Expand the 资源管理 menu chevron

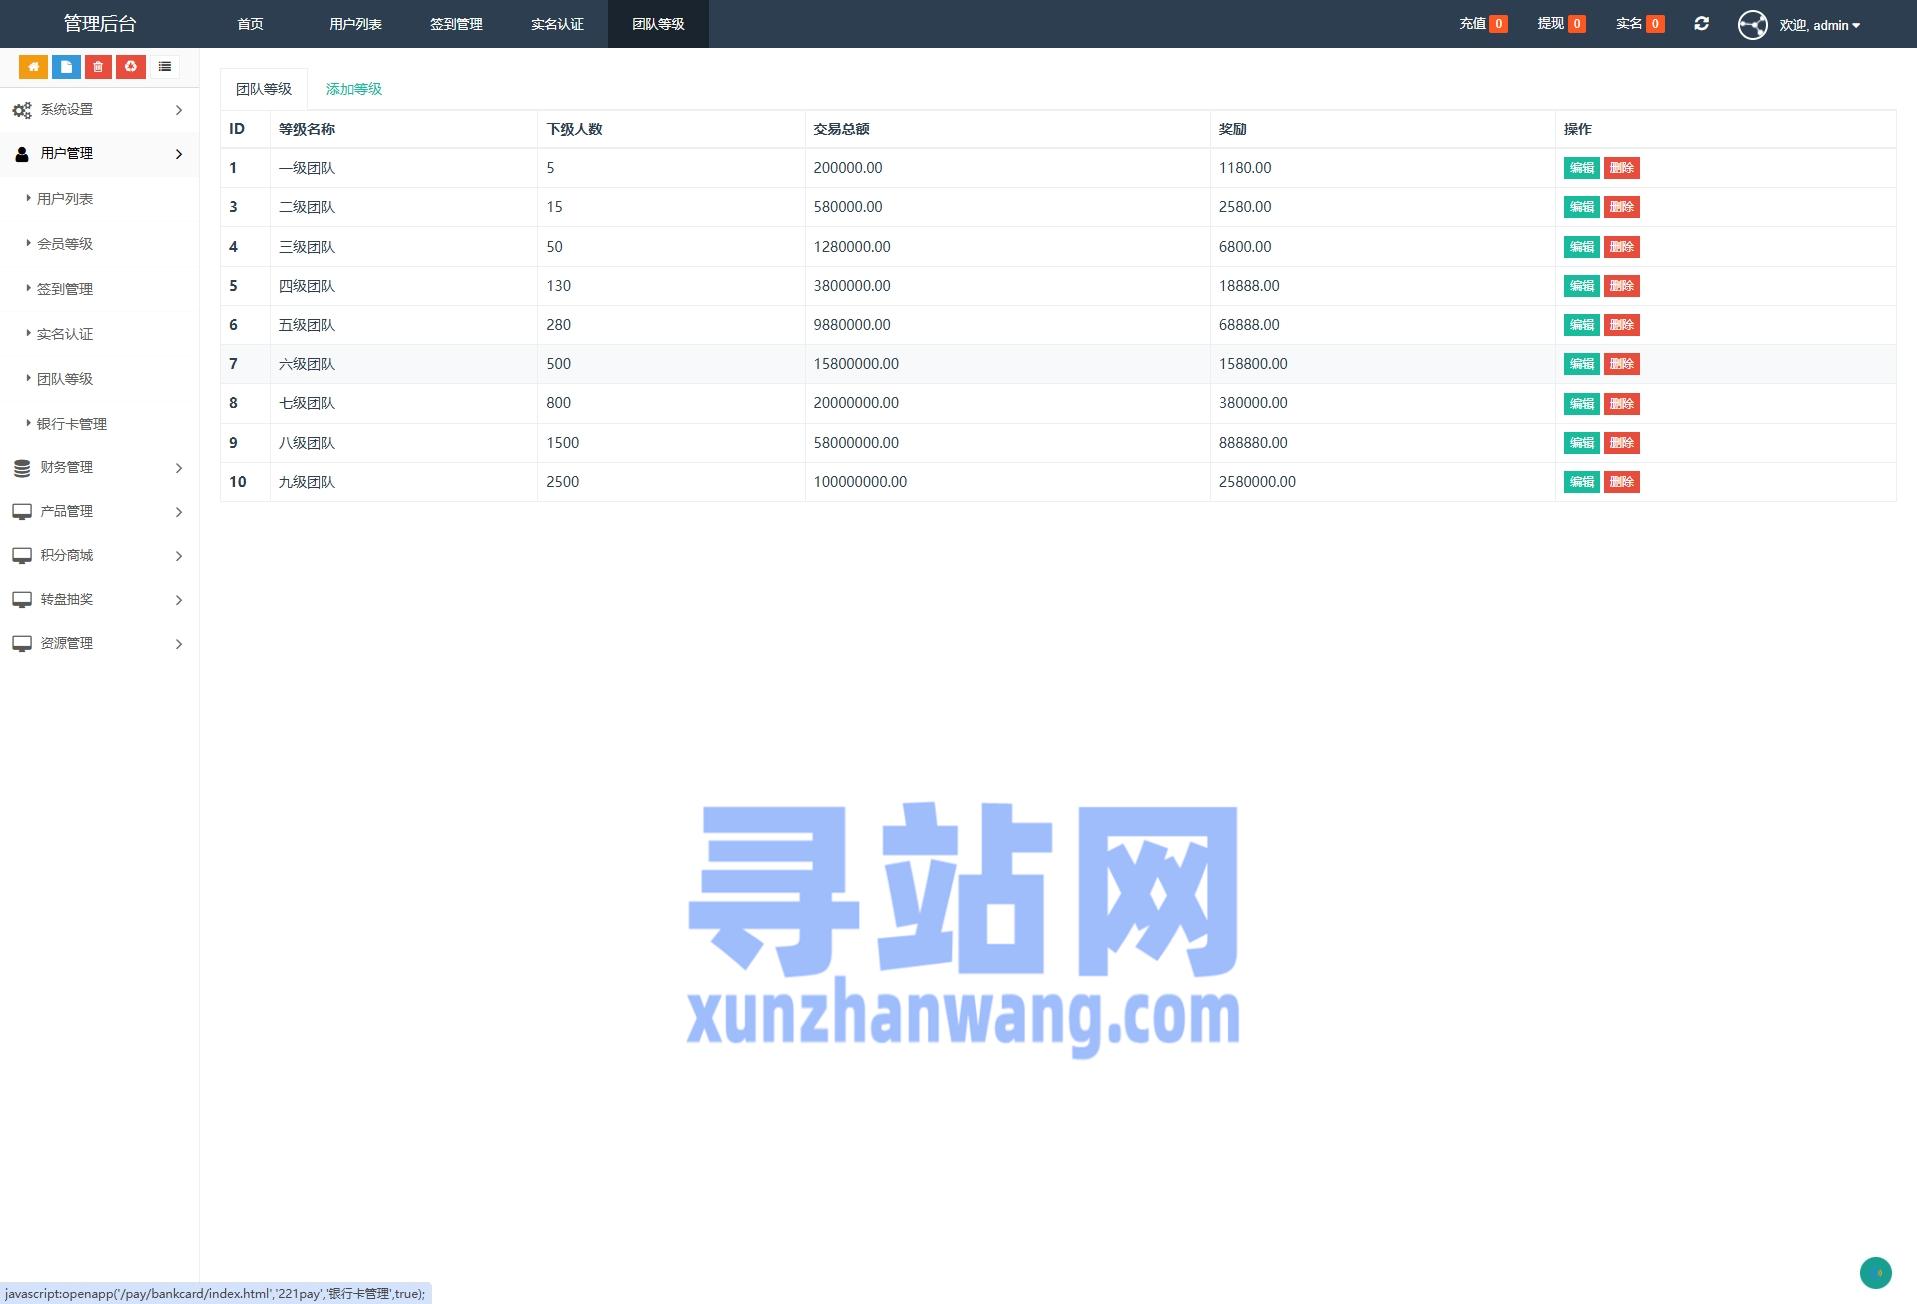[179, 644]
